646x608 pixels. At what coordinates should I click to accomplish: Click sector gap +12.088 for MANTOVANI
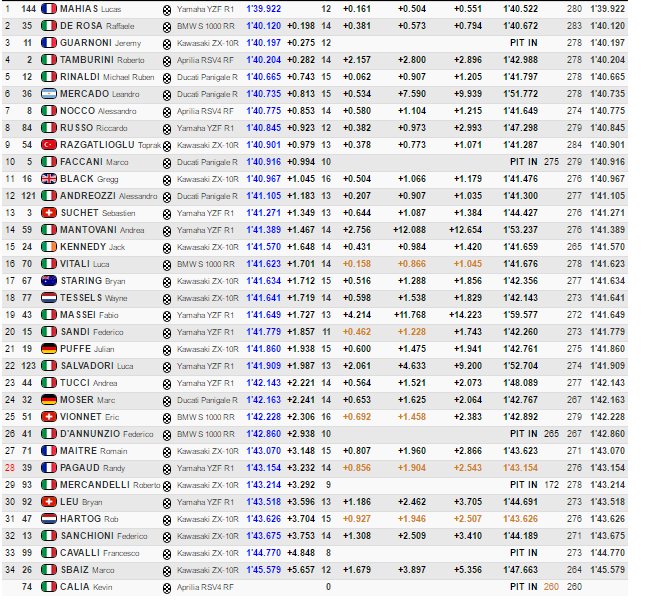coord(410,230)
